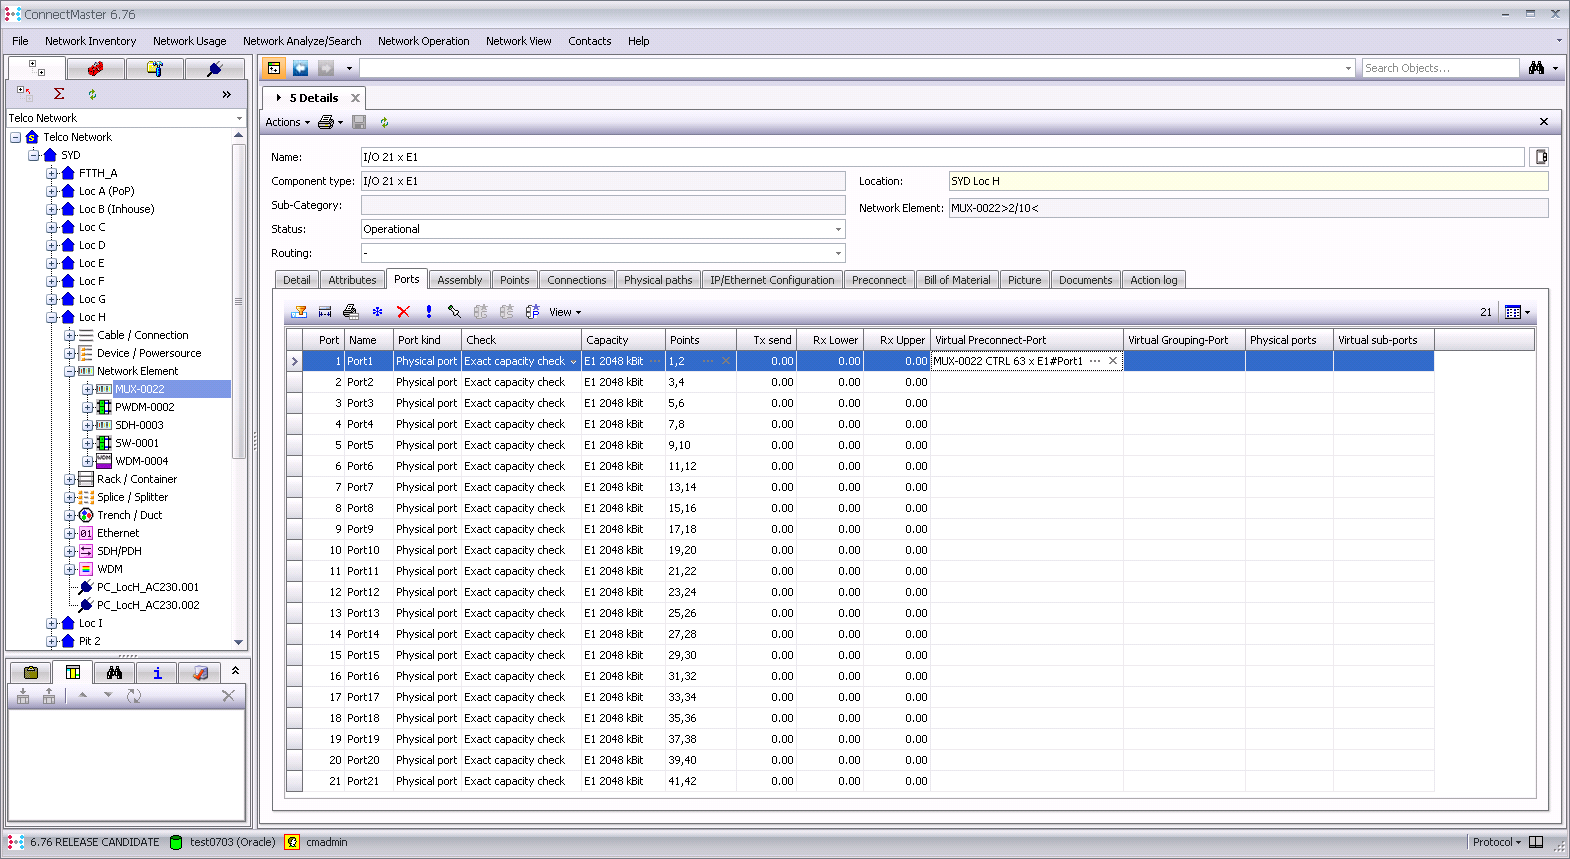
Task: Open the Contacts menu
Action: (590, 41)
